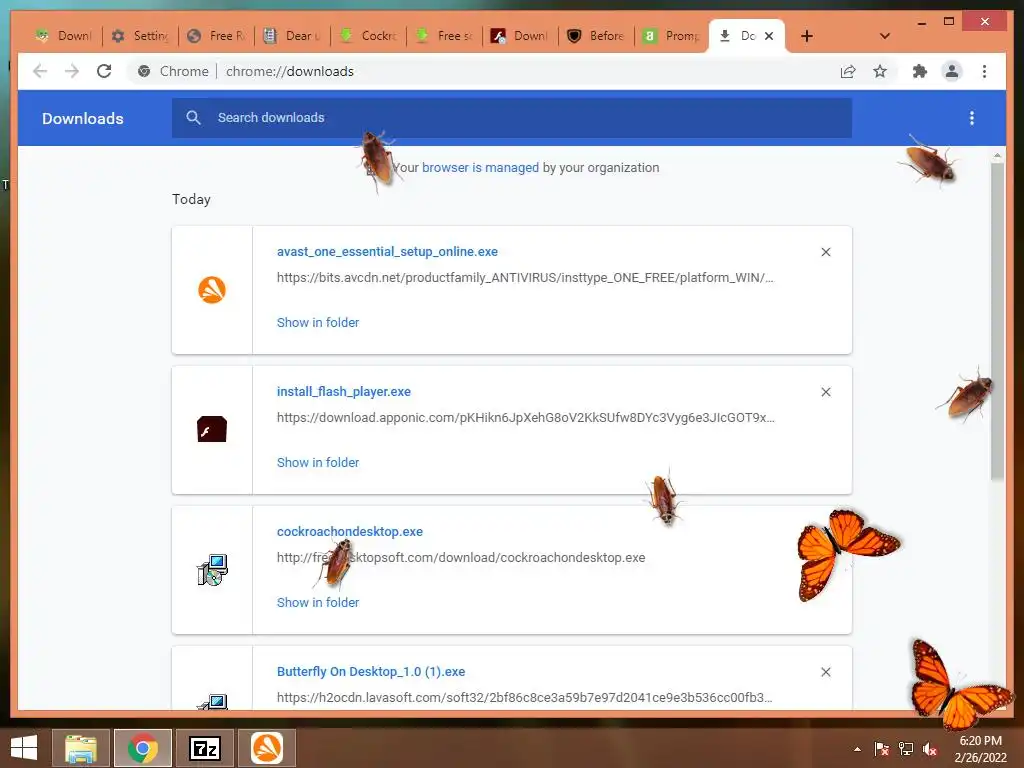1024x768 pixels.
Task: Click the network tray icon
Action: point(906,749)
